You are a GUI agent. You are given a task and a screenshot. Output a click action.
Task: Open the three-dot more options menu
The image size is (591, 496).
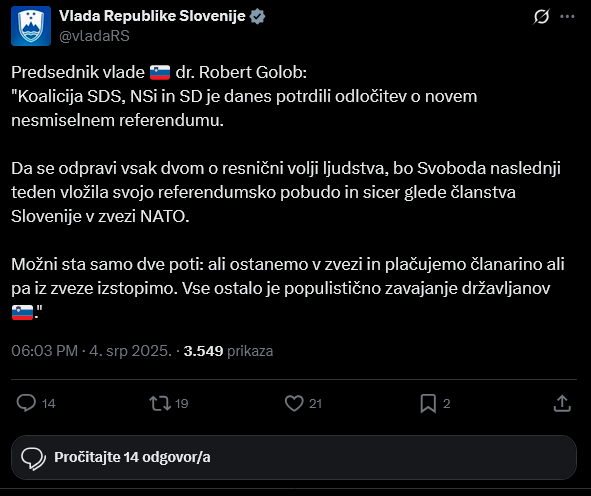(567, 17)
